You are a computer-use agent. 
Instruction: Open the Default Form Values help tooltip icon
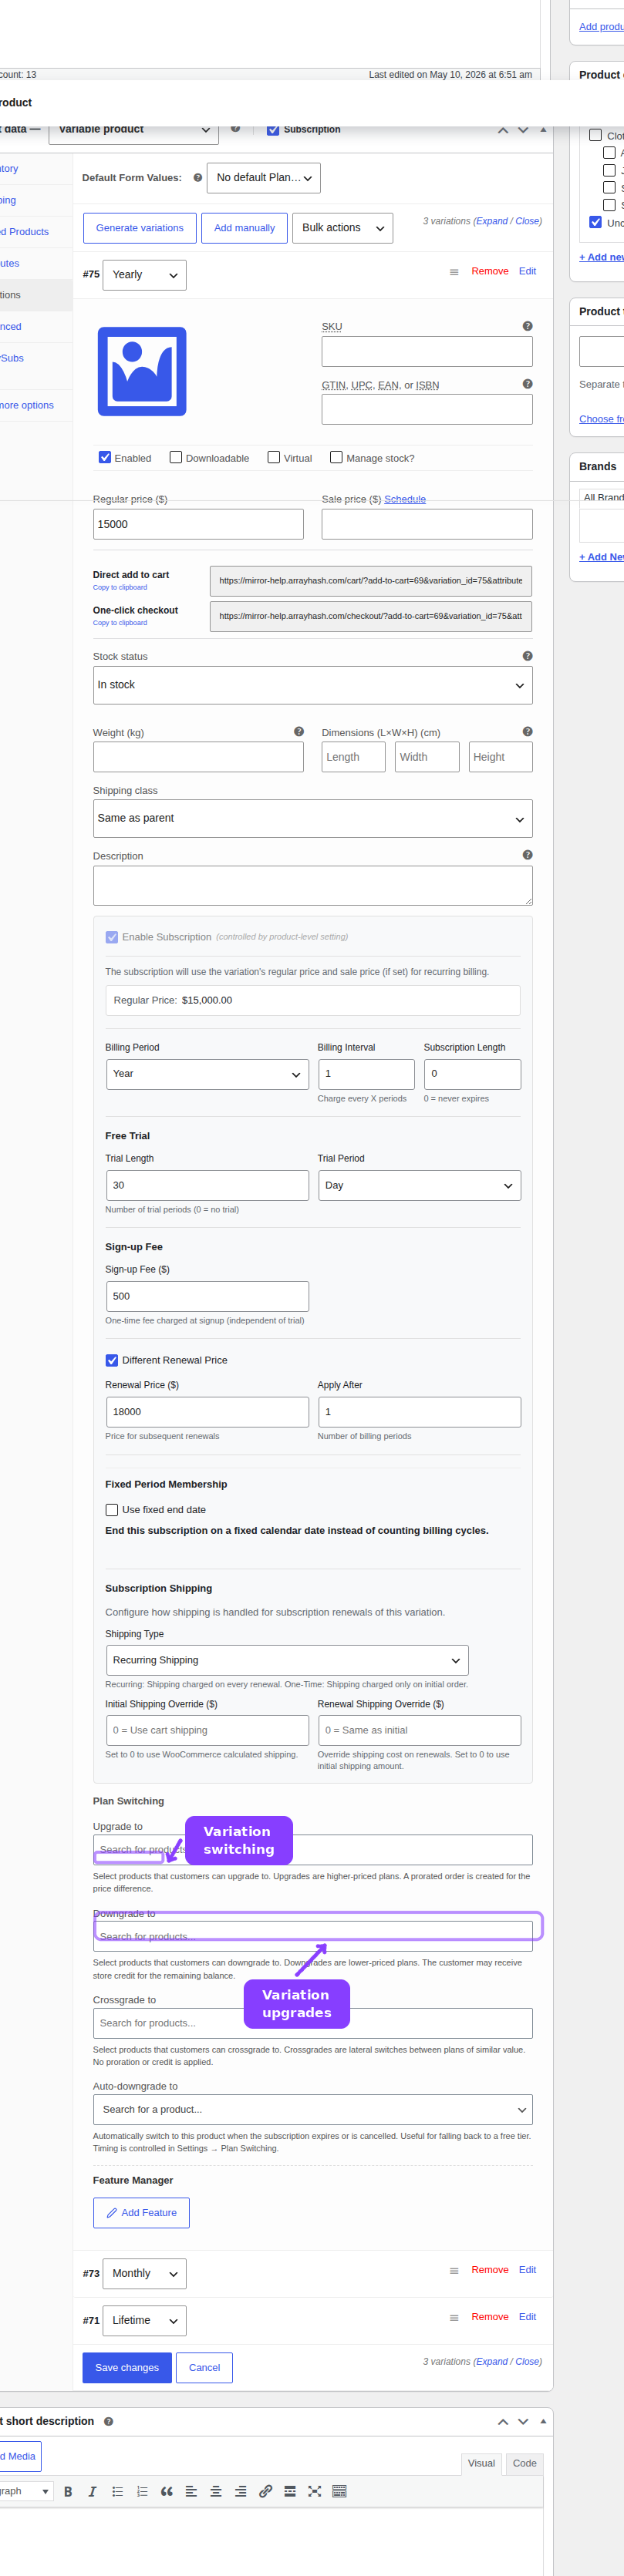(198, 178)
